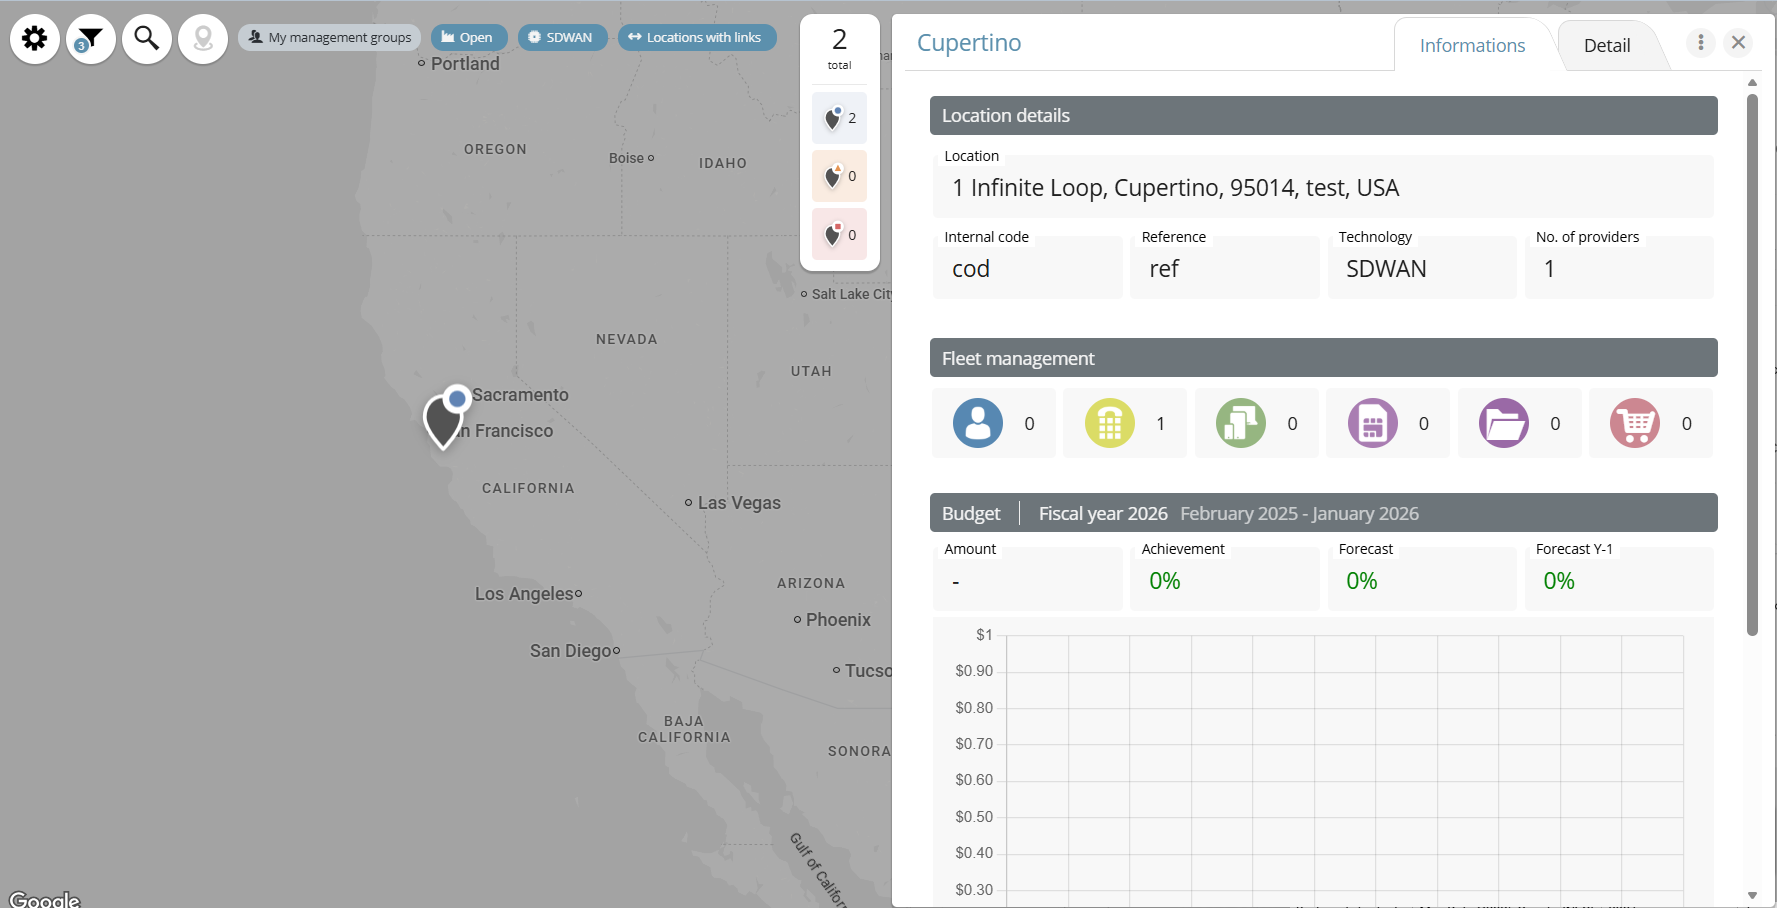Open the red shopping cart icon
This screenshot has width=1777, height=908.
click(1634, 423)
